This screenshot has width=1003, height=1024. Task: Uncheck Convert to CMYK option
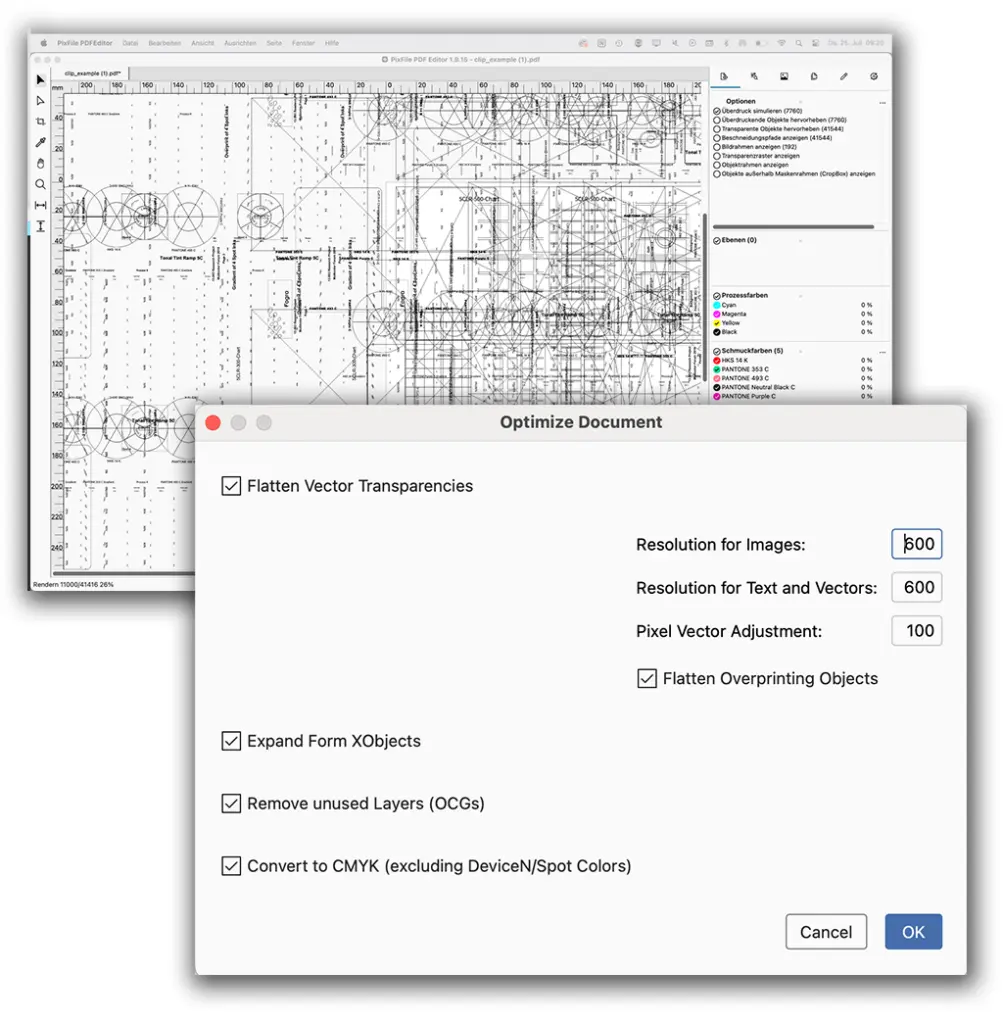point(231,866)
